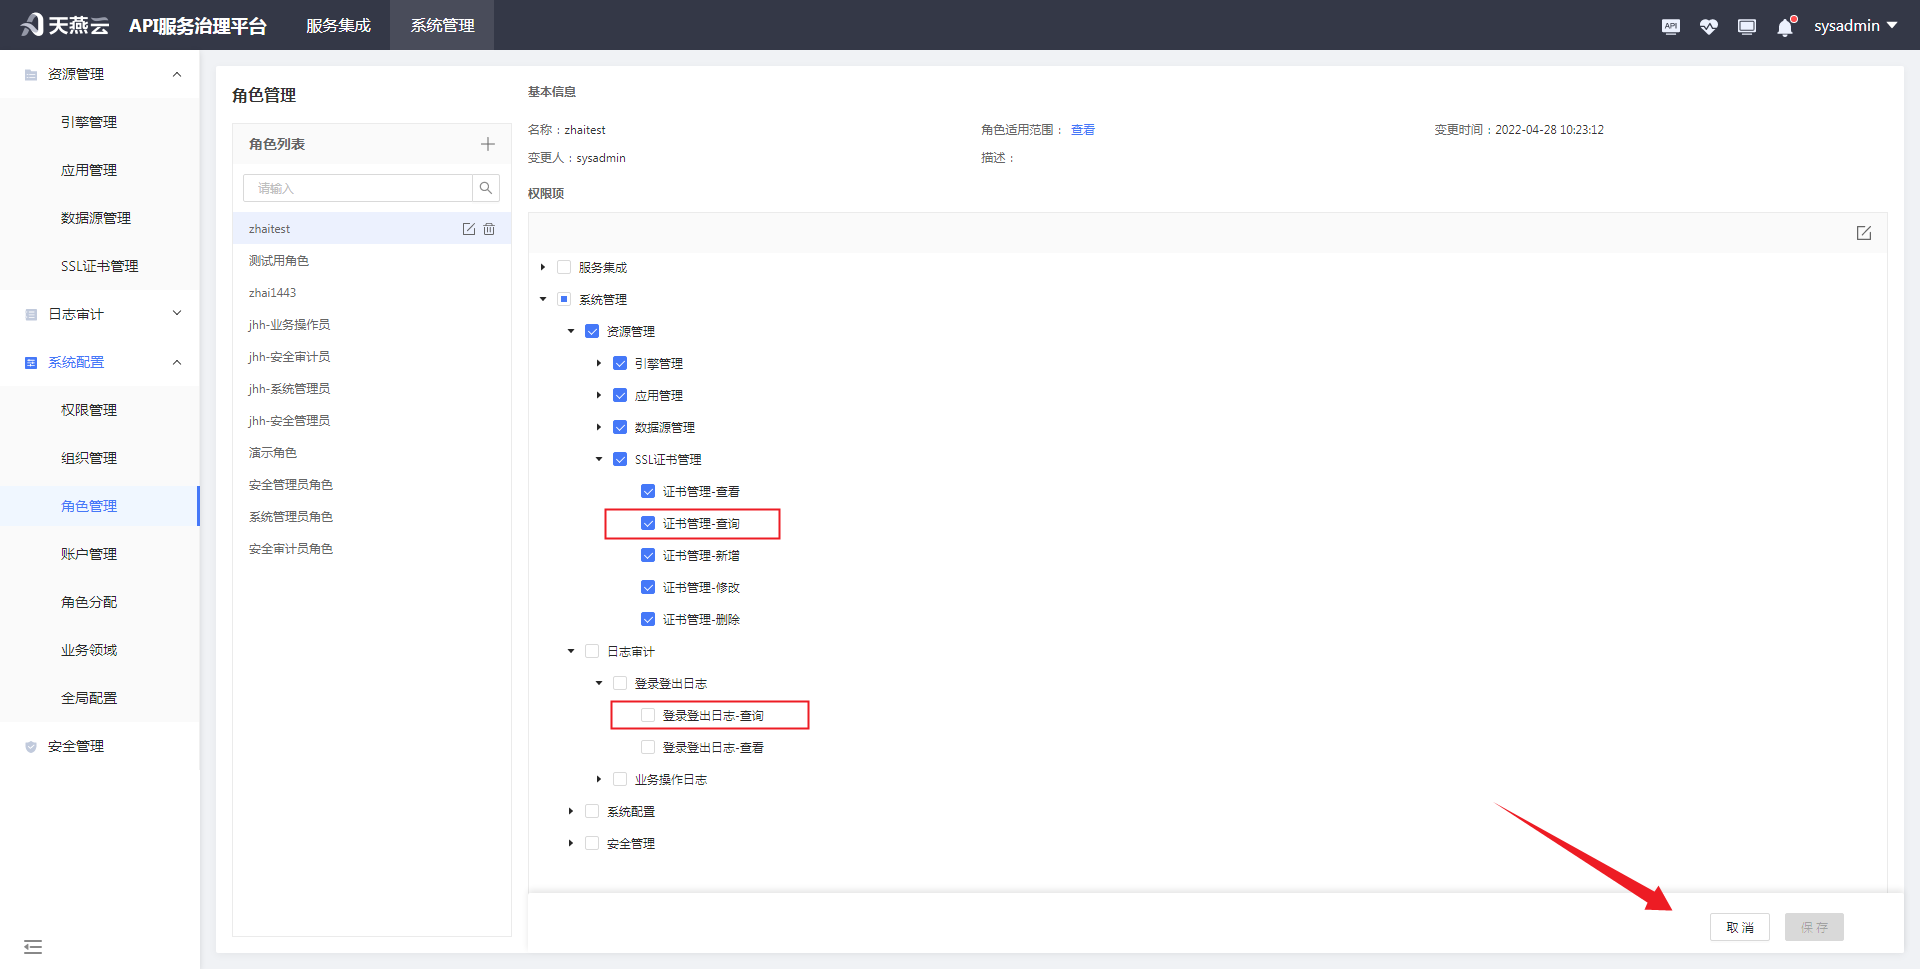The image size is (1920, 969).
Task: Click the search magnifier in role list
Action: point(486,187)
